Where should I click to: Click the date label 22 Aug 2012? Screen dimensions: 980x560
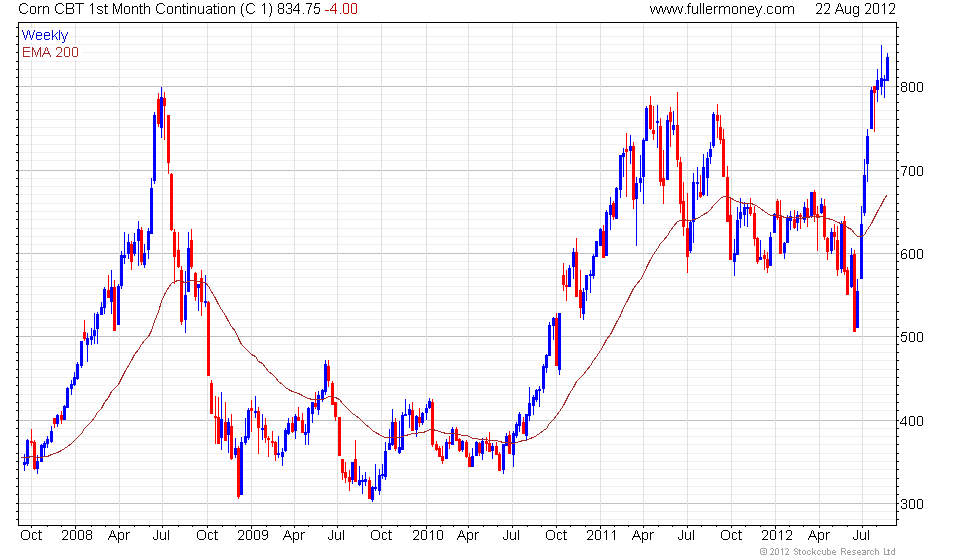click(855, 9)
